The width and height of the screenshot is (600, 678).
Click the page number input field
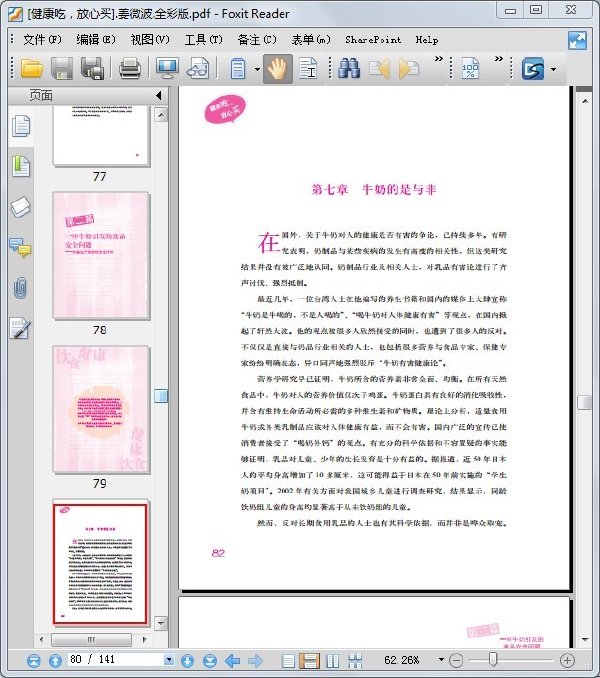[x=116, y=659]
